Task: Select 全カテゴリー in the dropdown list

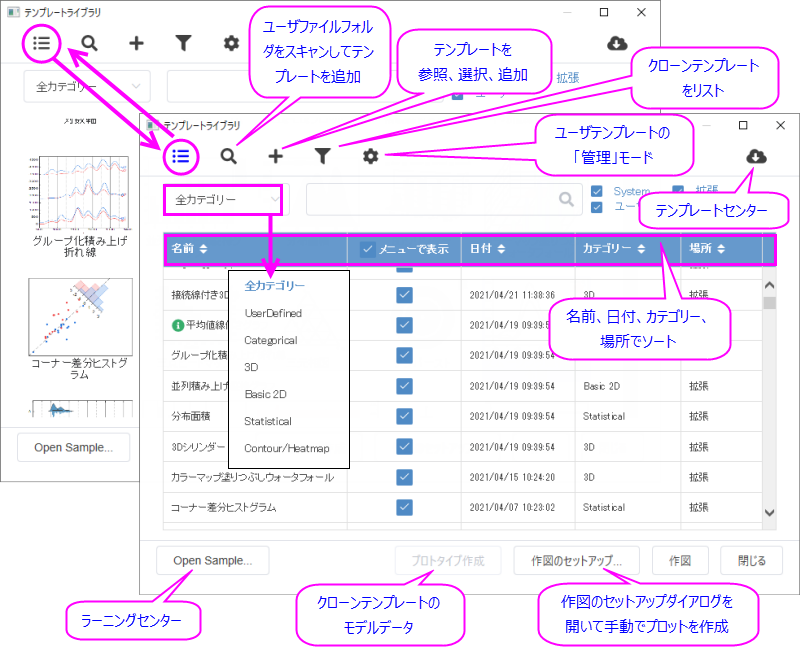Action: [274, 286]
